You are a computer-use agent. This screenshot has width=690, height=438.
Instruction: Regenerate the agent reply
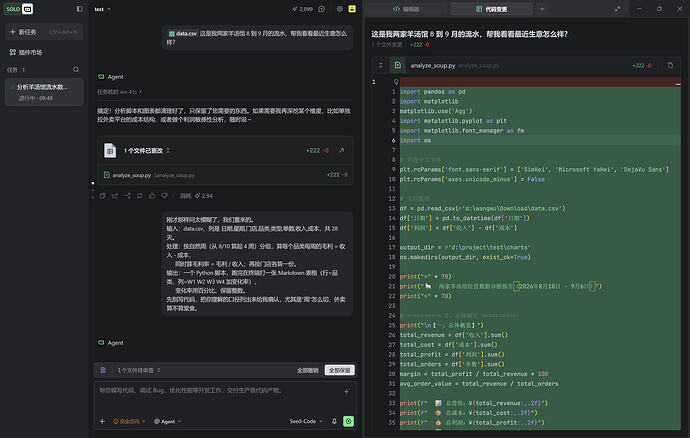(x=139, y=196)
